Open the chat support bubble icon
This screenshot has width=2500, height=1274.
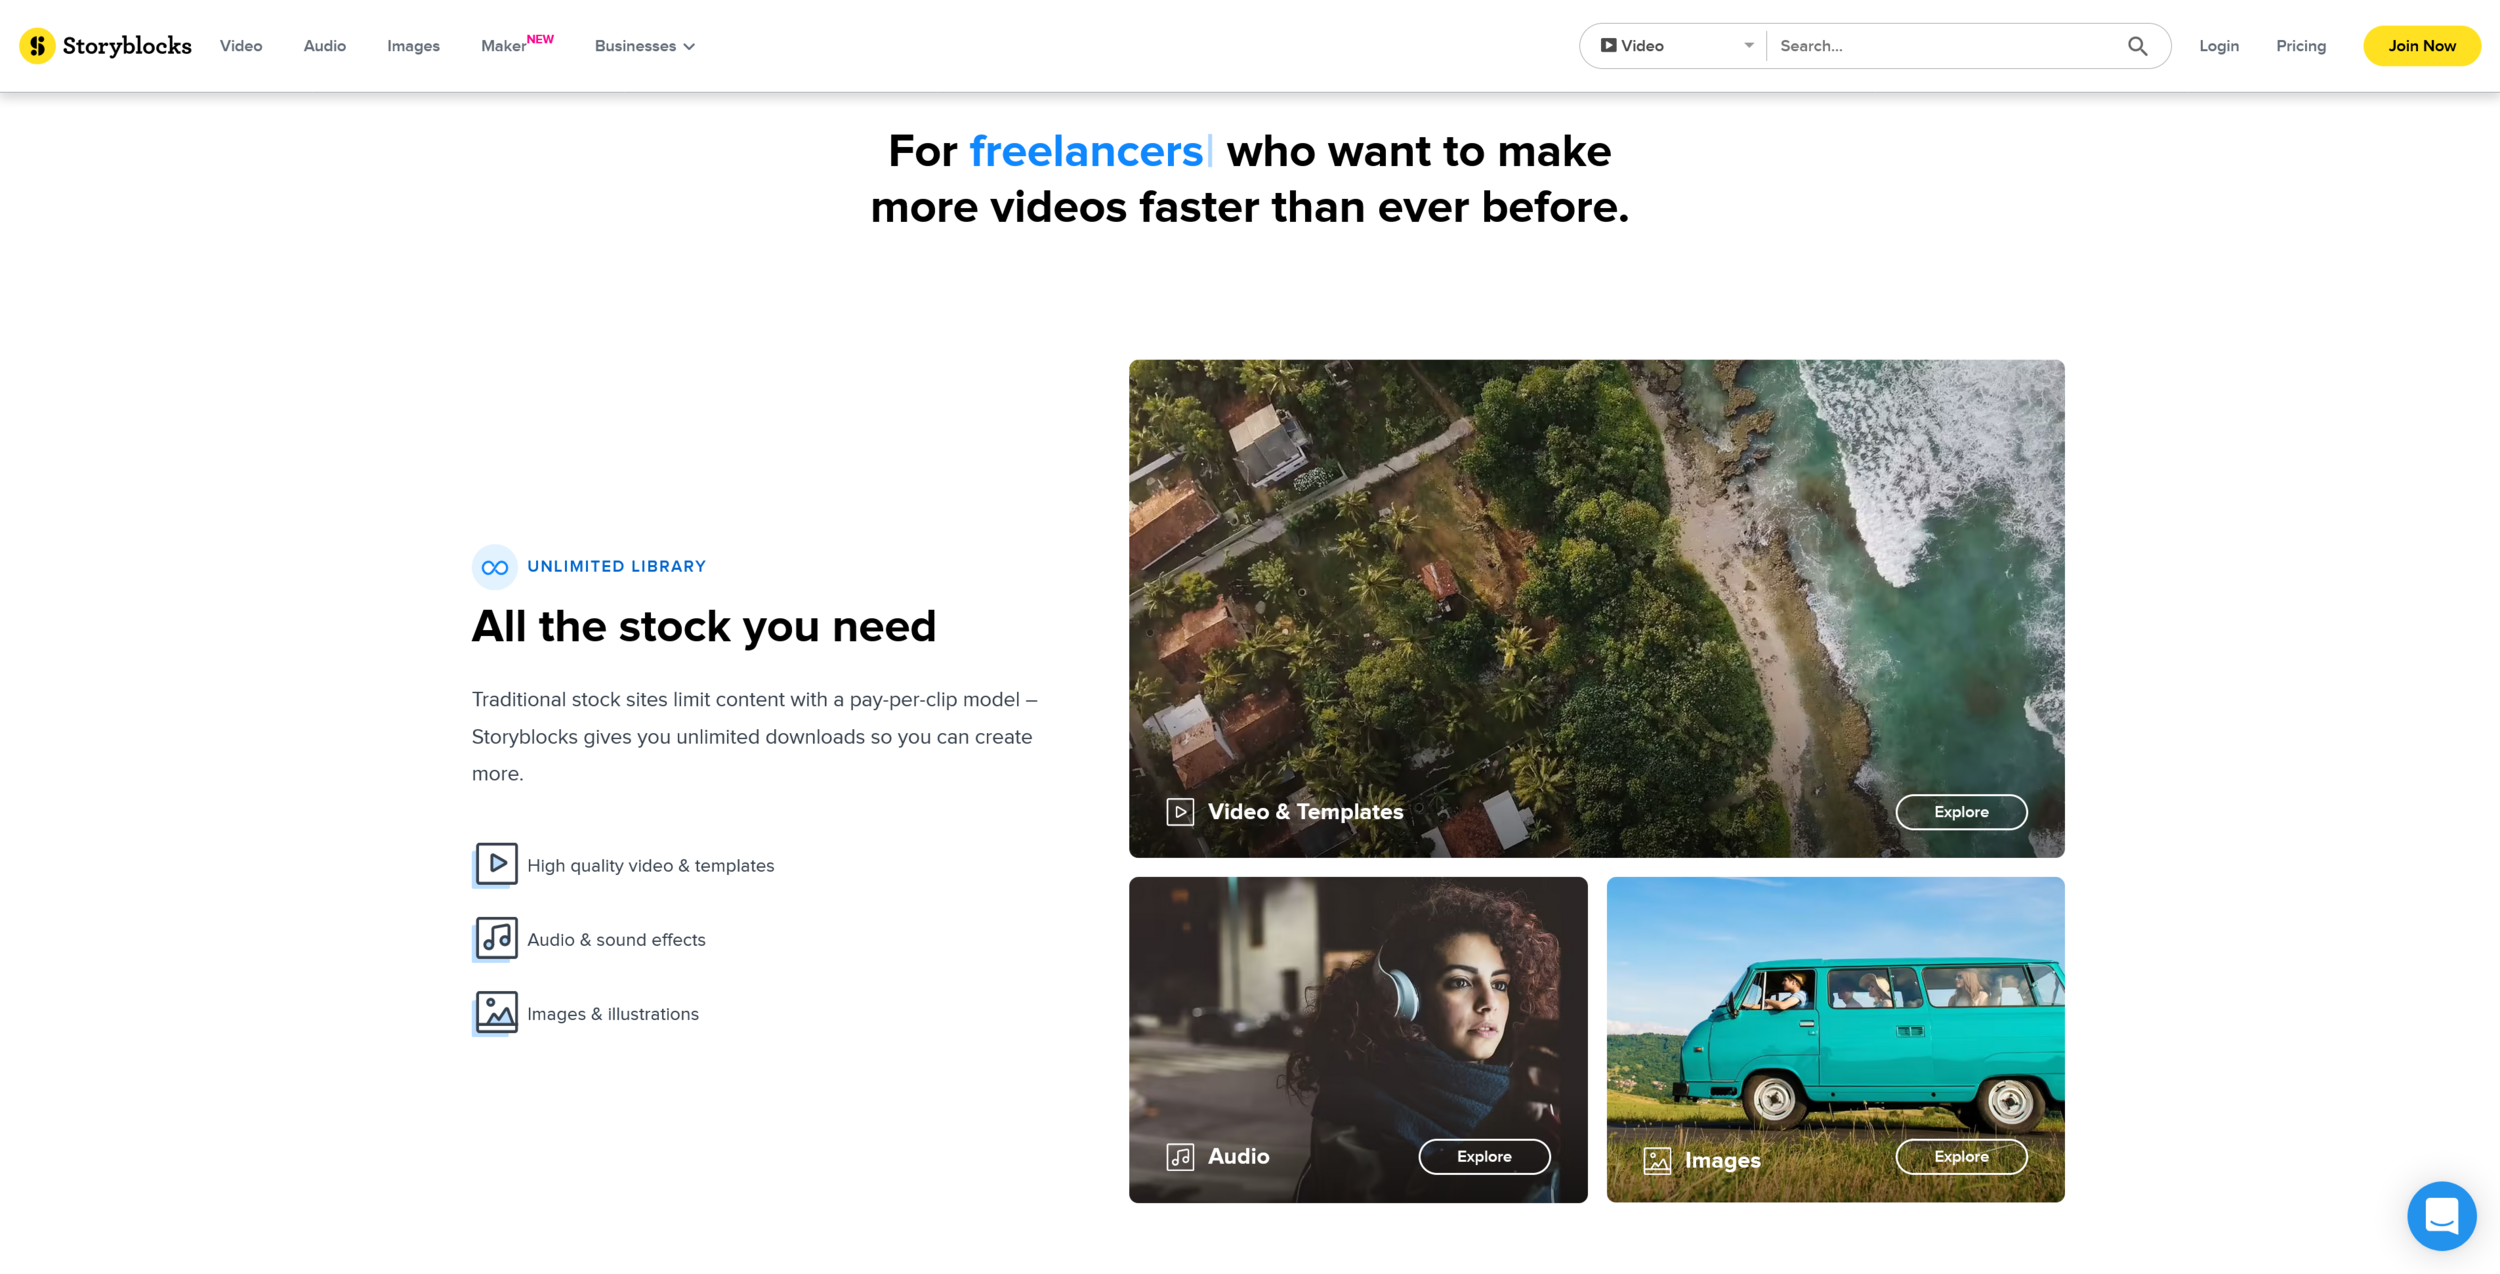click(x=2441, y=1215)
